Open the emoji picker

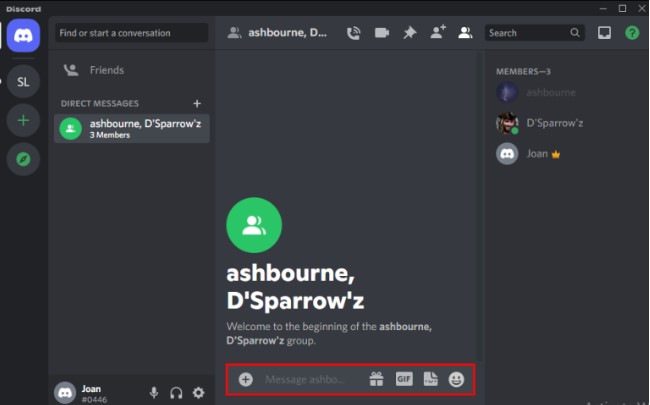(456, 379)
